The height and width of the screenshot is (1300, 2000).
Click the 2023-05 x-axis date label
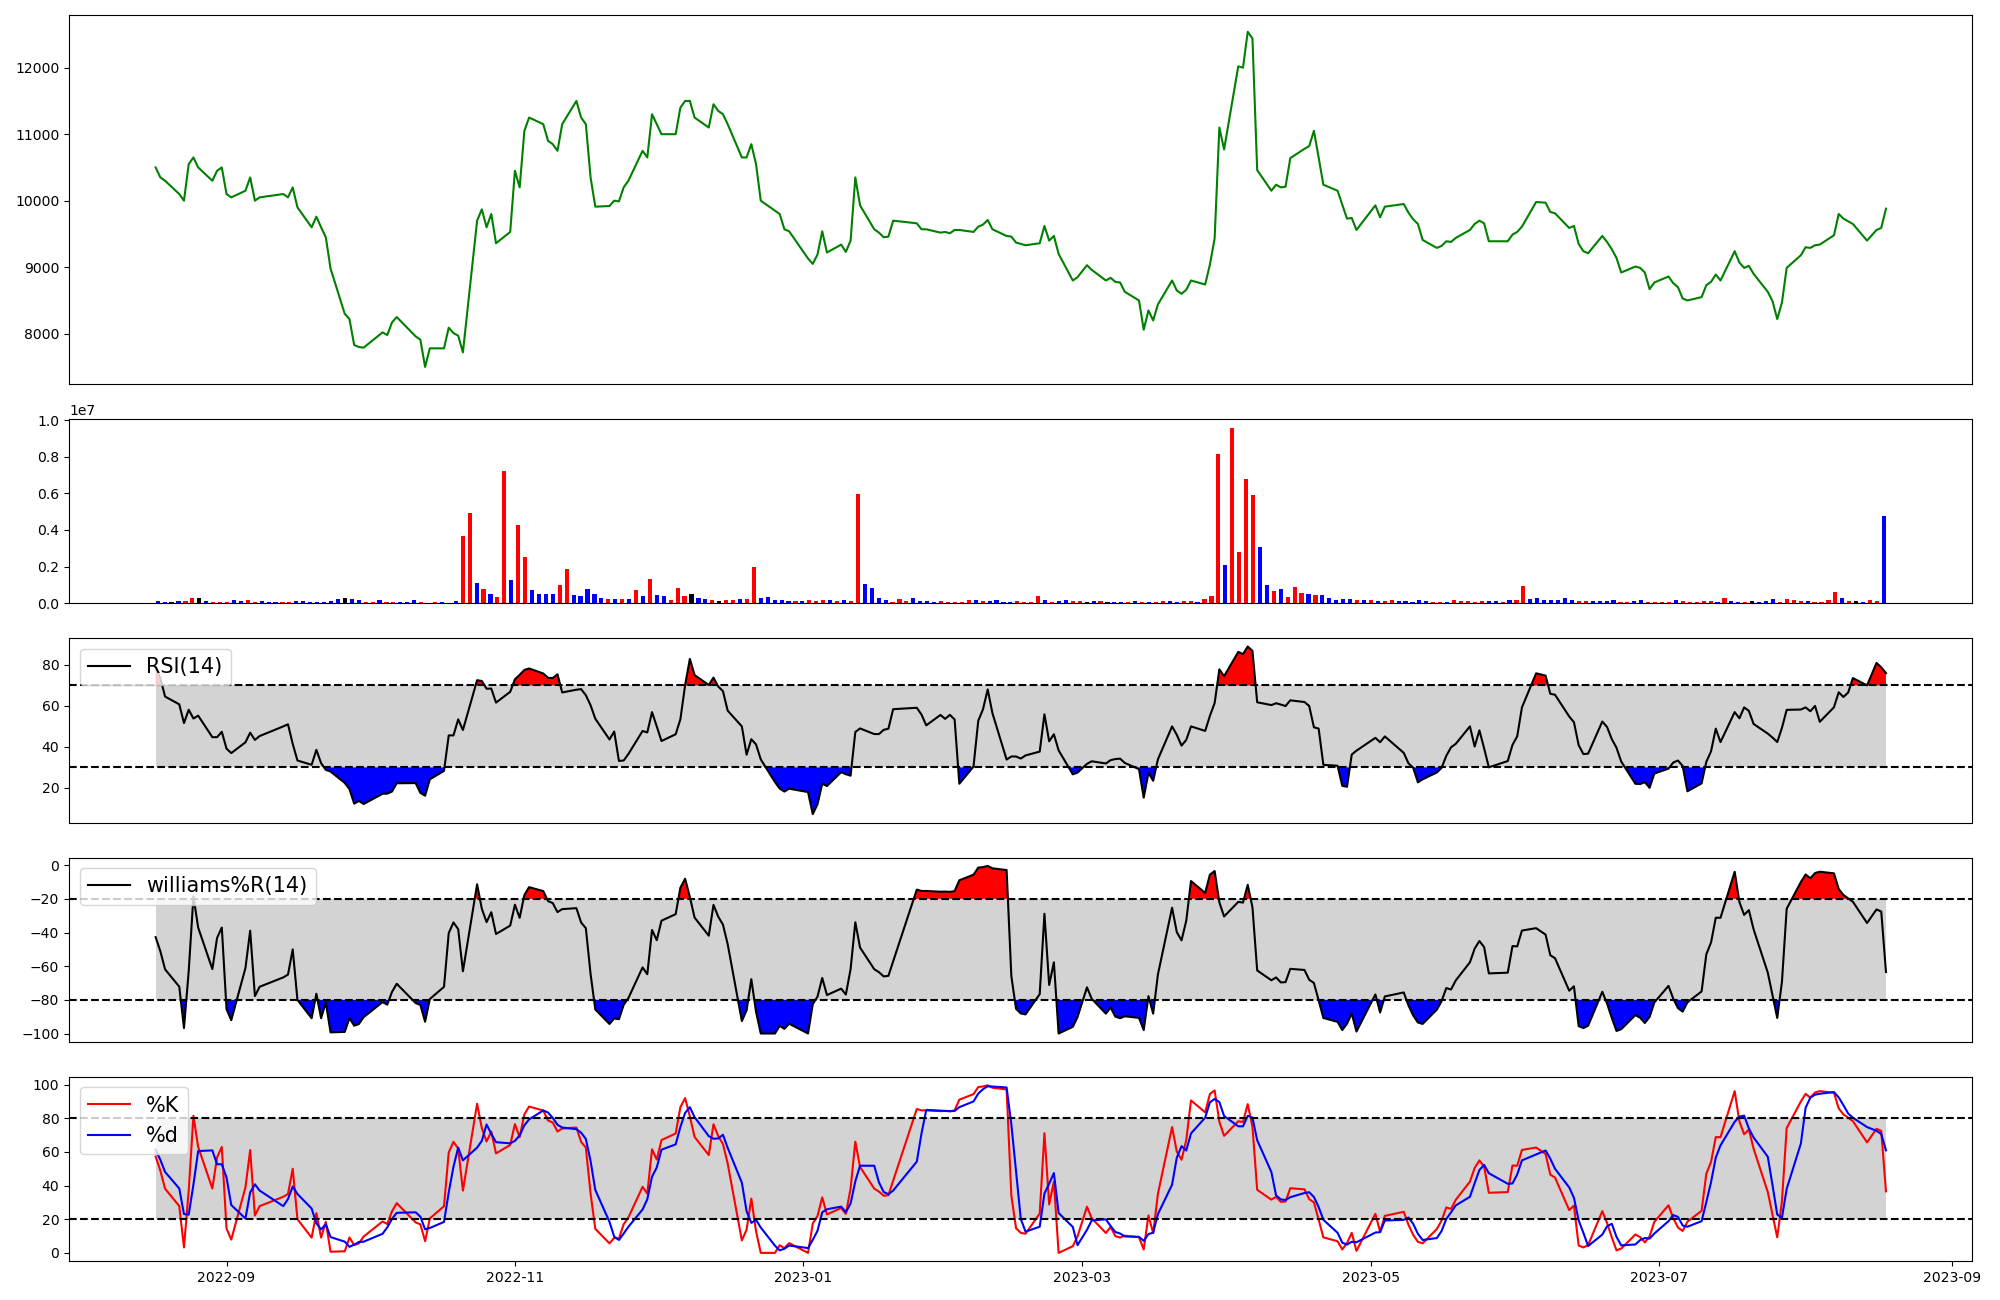pyautogui.click(x=1370, y=1277)
